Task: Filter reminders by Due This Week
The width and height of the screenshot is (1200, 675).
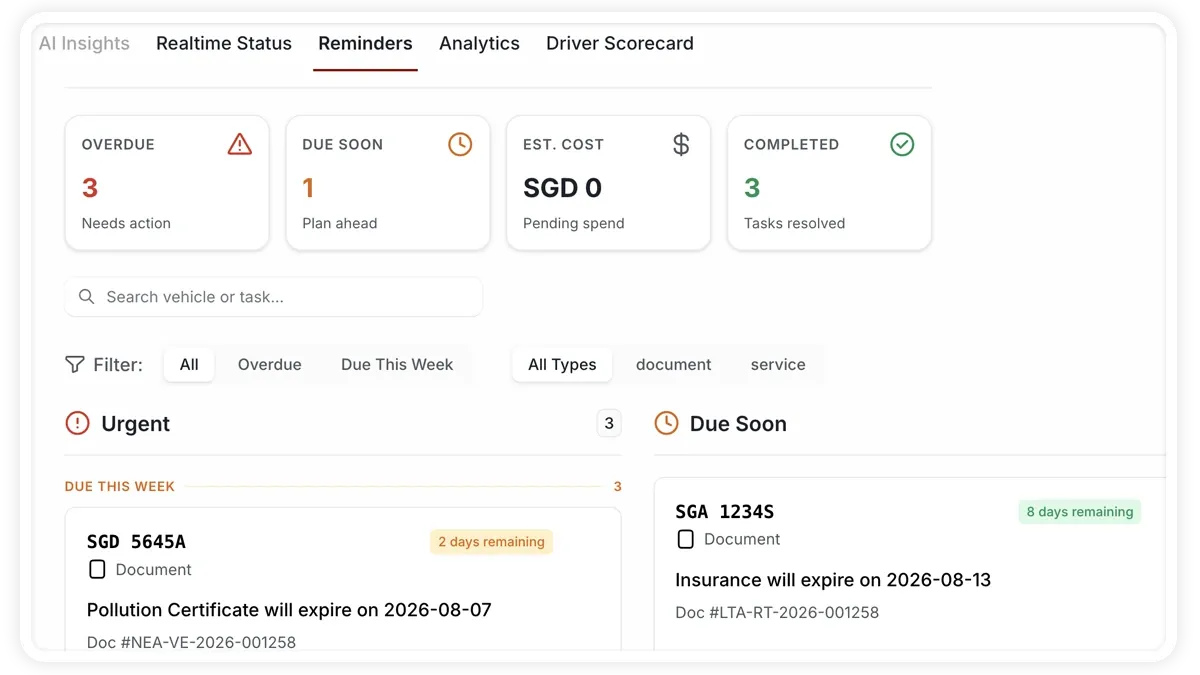Action: click(x=397, y=364)
